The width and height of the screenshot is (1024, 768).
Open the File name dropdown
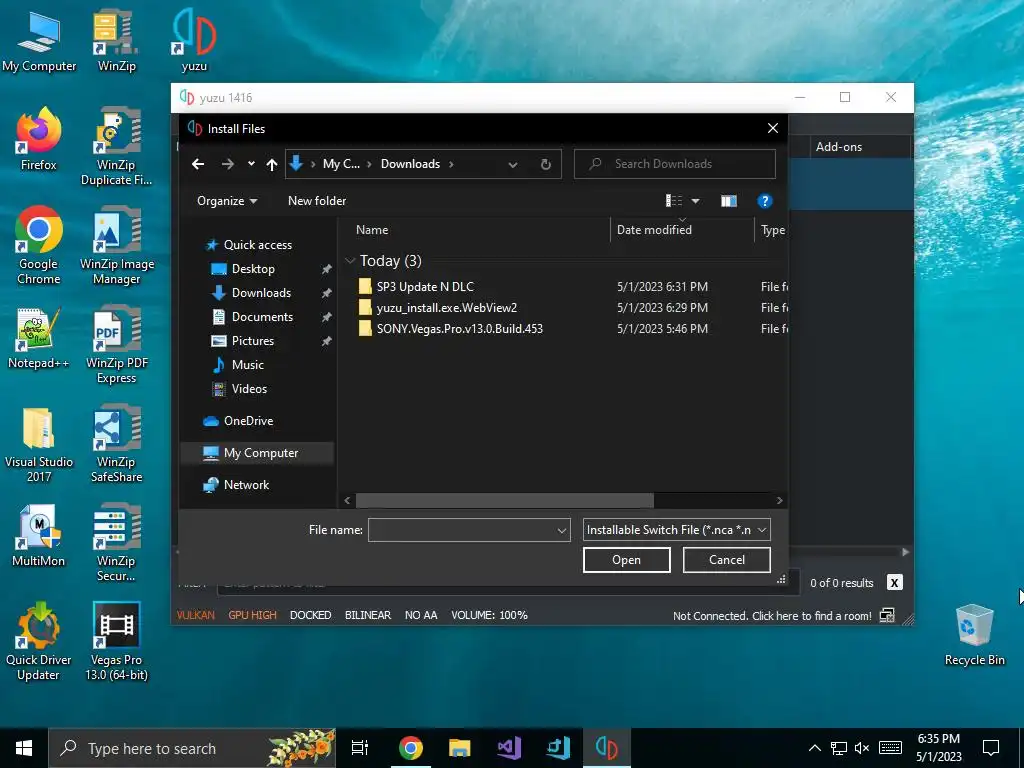click(562, 530)
